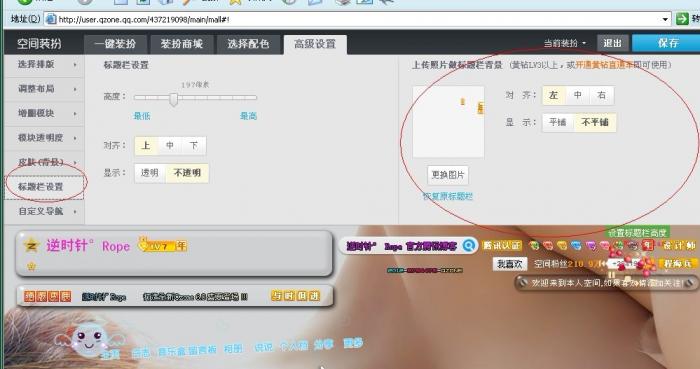Click the 设计帅 badge

[679, 245]
